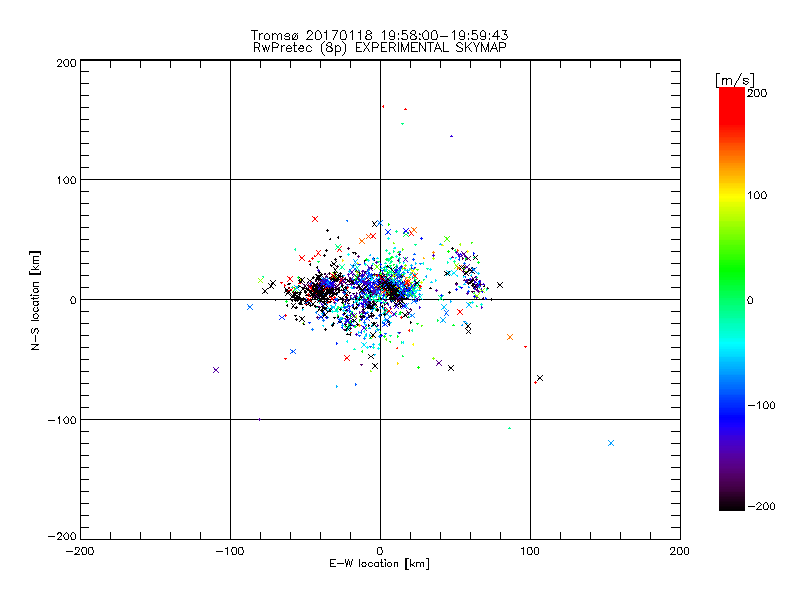
Task: Click the colorbar label '-100'
Action: point(761,406)
